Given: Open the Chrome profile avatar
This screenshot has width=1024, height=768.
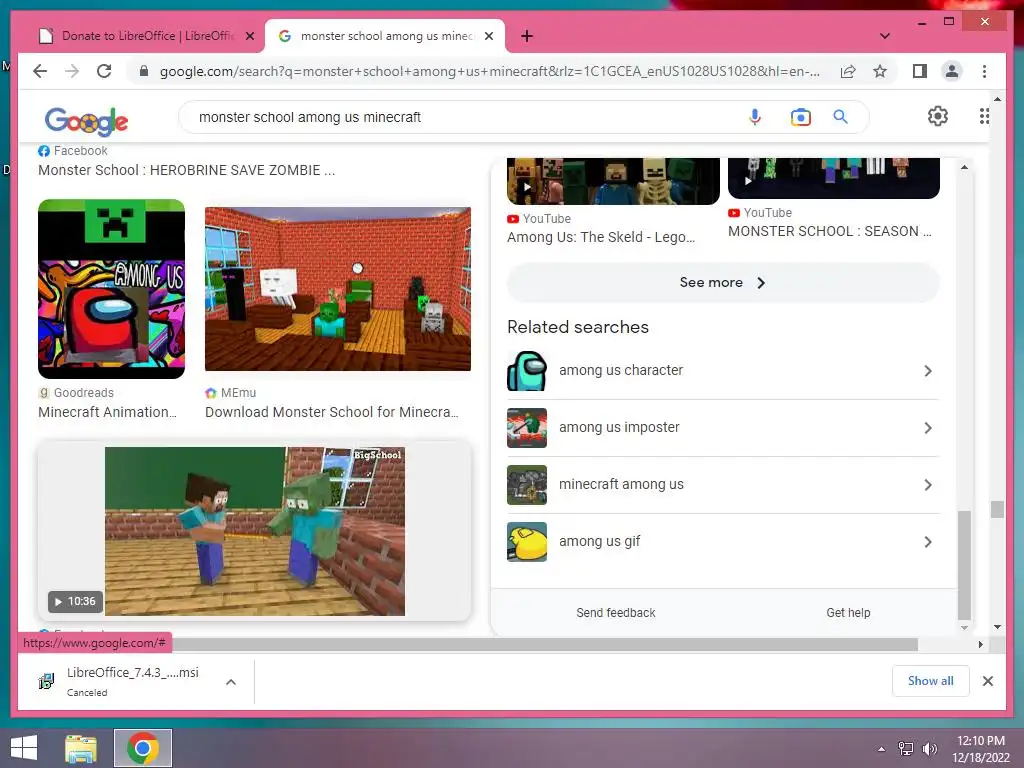Looking at the screenshot, I should coord(952,71).
